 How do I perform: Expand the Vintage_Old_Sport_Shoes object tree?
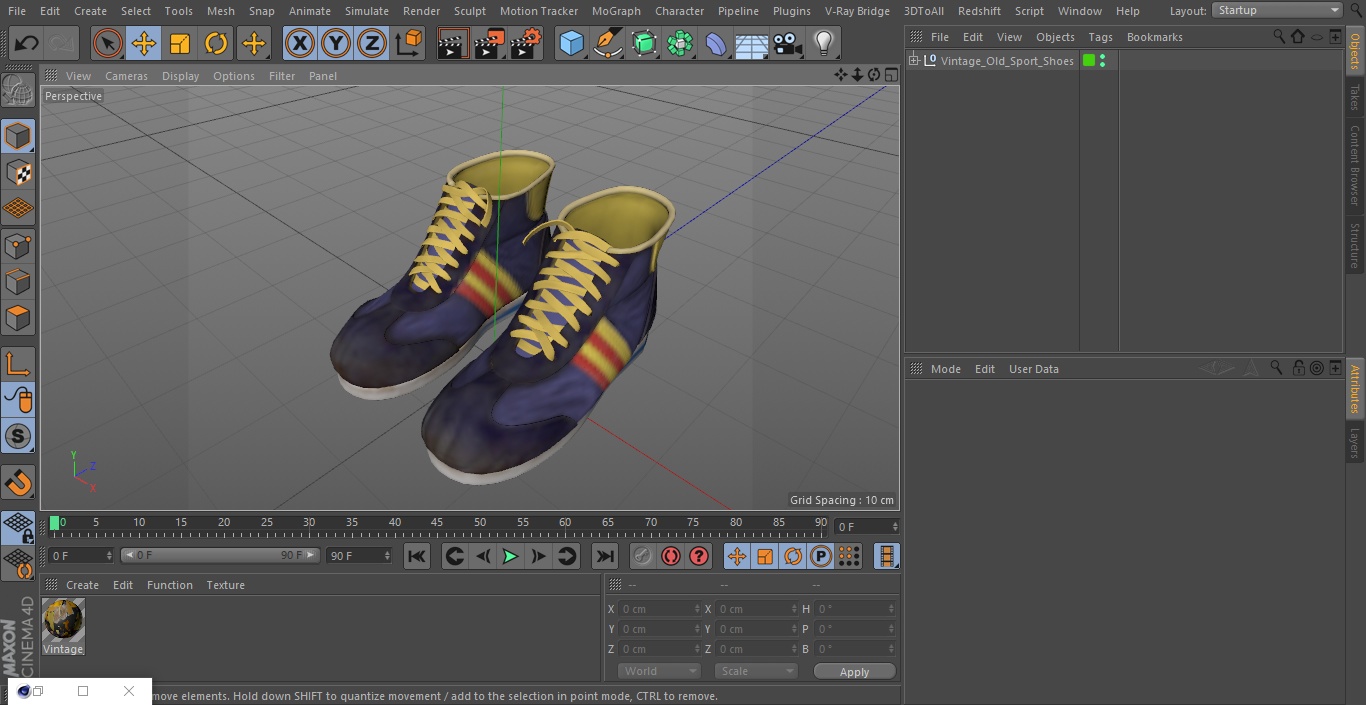pyautogui.click(x=913, y=61)
